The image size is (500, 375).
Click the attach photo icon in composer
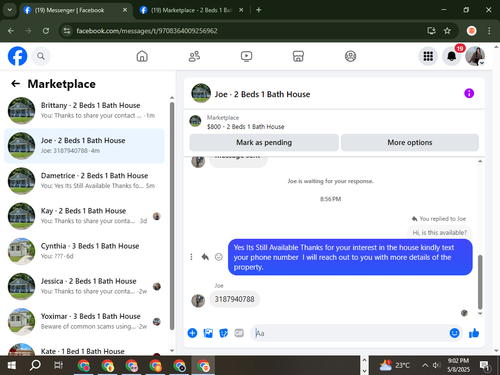click(208, 333)
